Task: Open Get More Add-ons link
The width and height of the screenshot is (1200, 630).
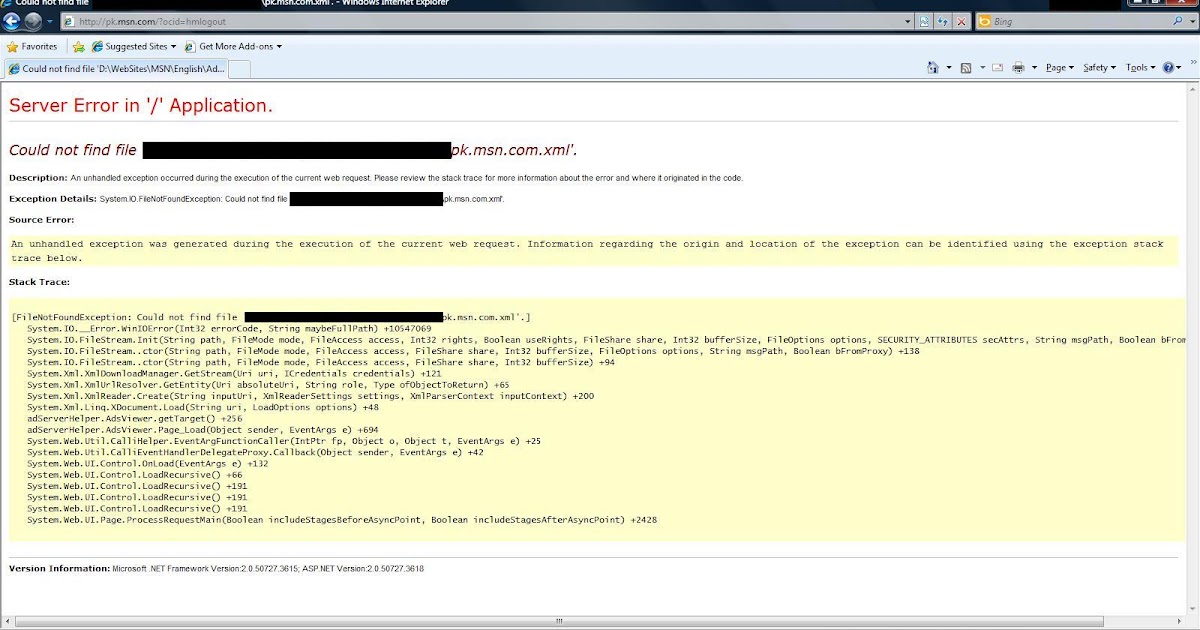Action: click(x=233, y=46)
